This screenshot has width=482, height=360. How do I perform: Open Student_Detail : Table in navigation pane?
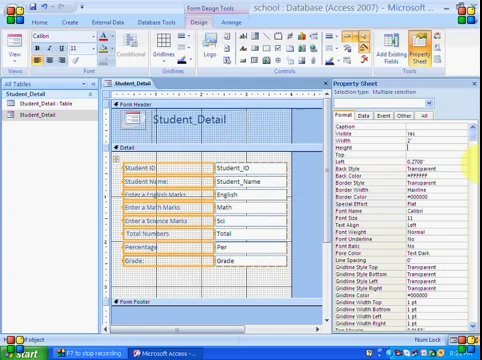pyautogui.click(x=45, y=104)
